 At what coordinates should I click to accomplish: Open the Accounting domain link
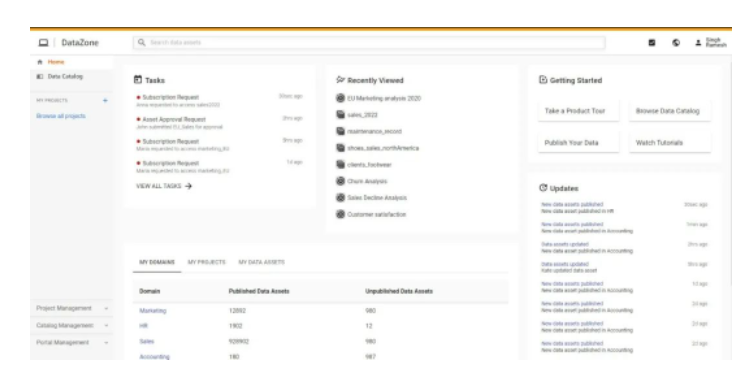(154, 357)
